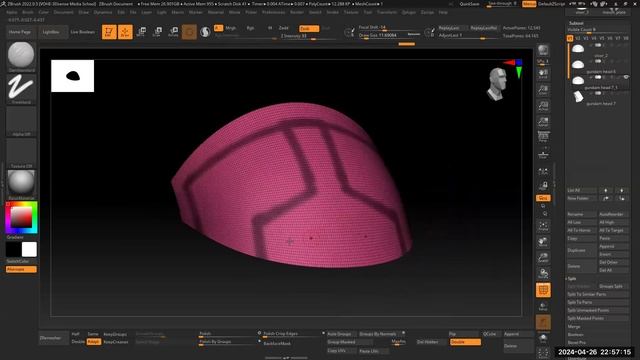Click the AAHalf icon
This screenshot has width=640, height=360.
(x=543, y=122)
